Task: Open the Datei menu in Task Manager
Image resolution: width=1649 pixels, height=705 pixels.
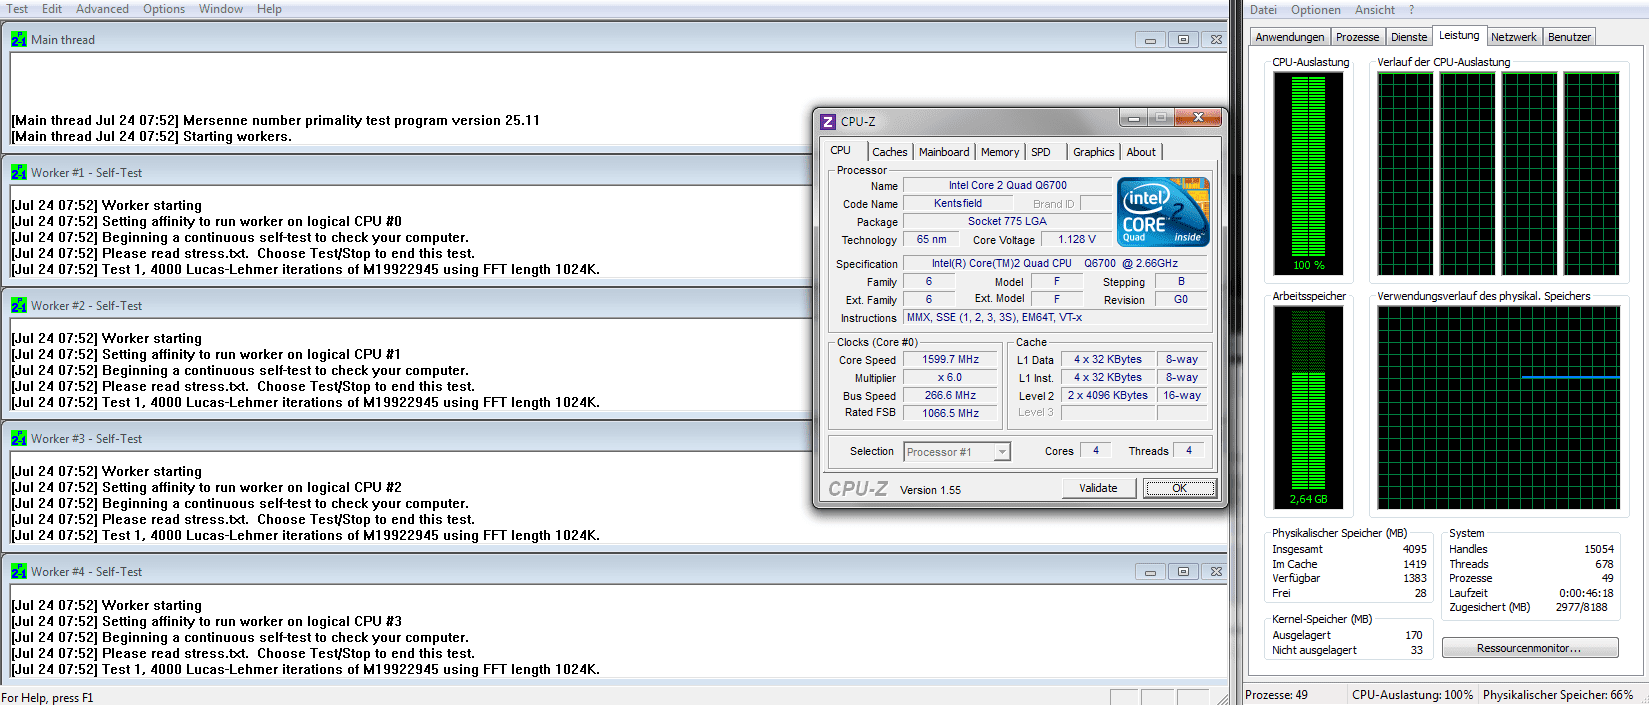Action: click(1263, 10)
